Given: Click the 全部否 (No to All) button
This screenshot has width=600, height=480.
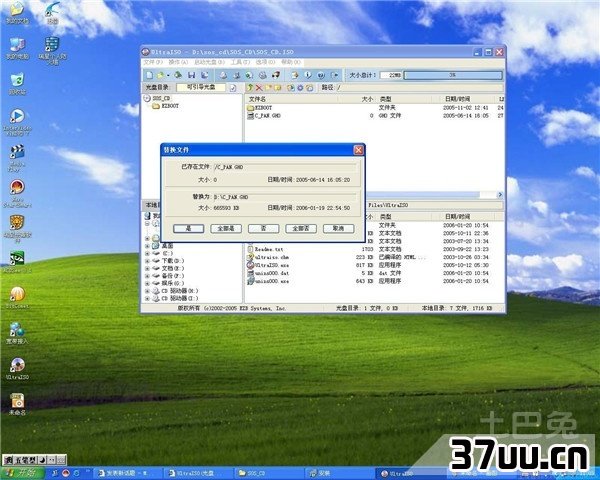Looking at the screenshot, I should [x=301, y=229].
